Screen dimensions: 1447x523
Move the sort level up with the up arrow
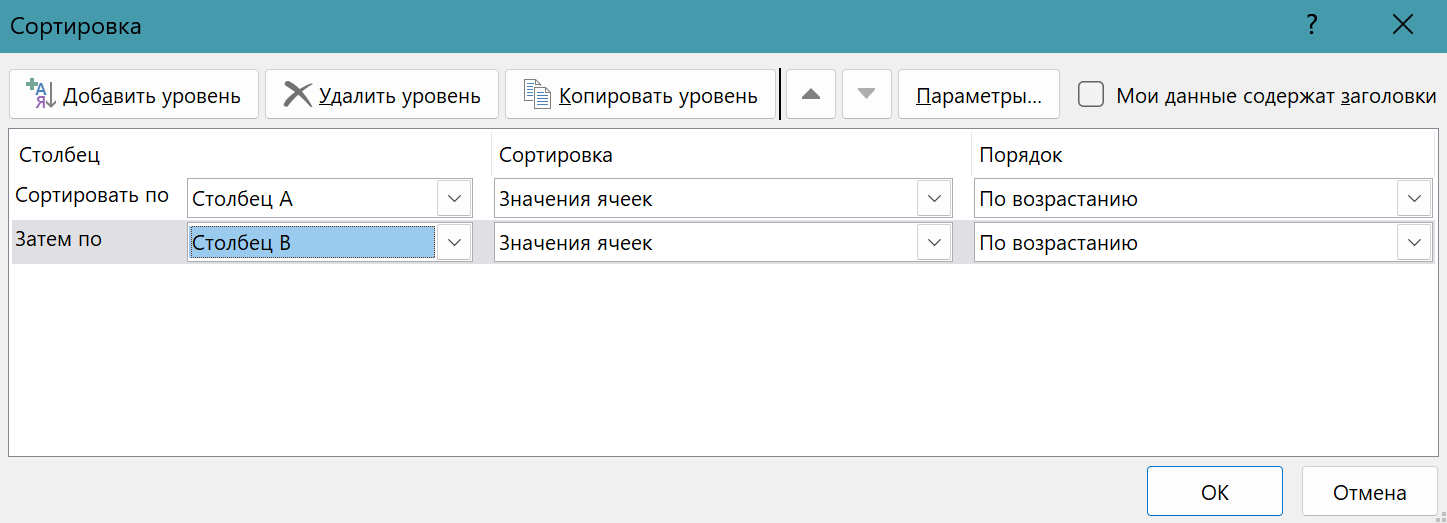point(811,95)
